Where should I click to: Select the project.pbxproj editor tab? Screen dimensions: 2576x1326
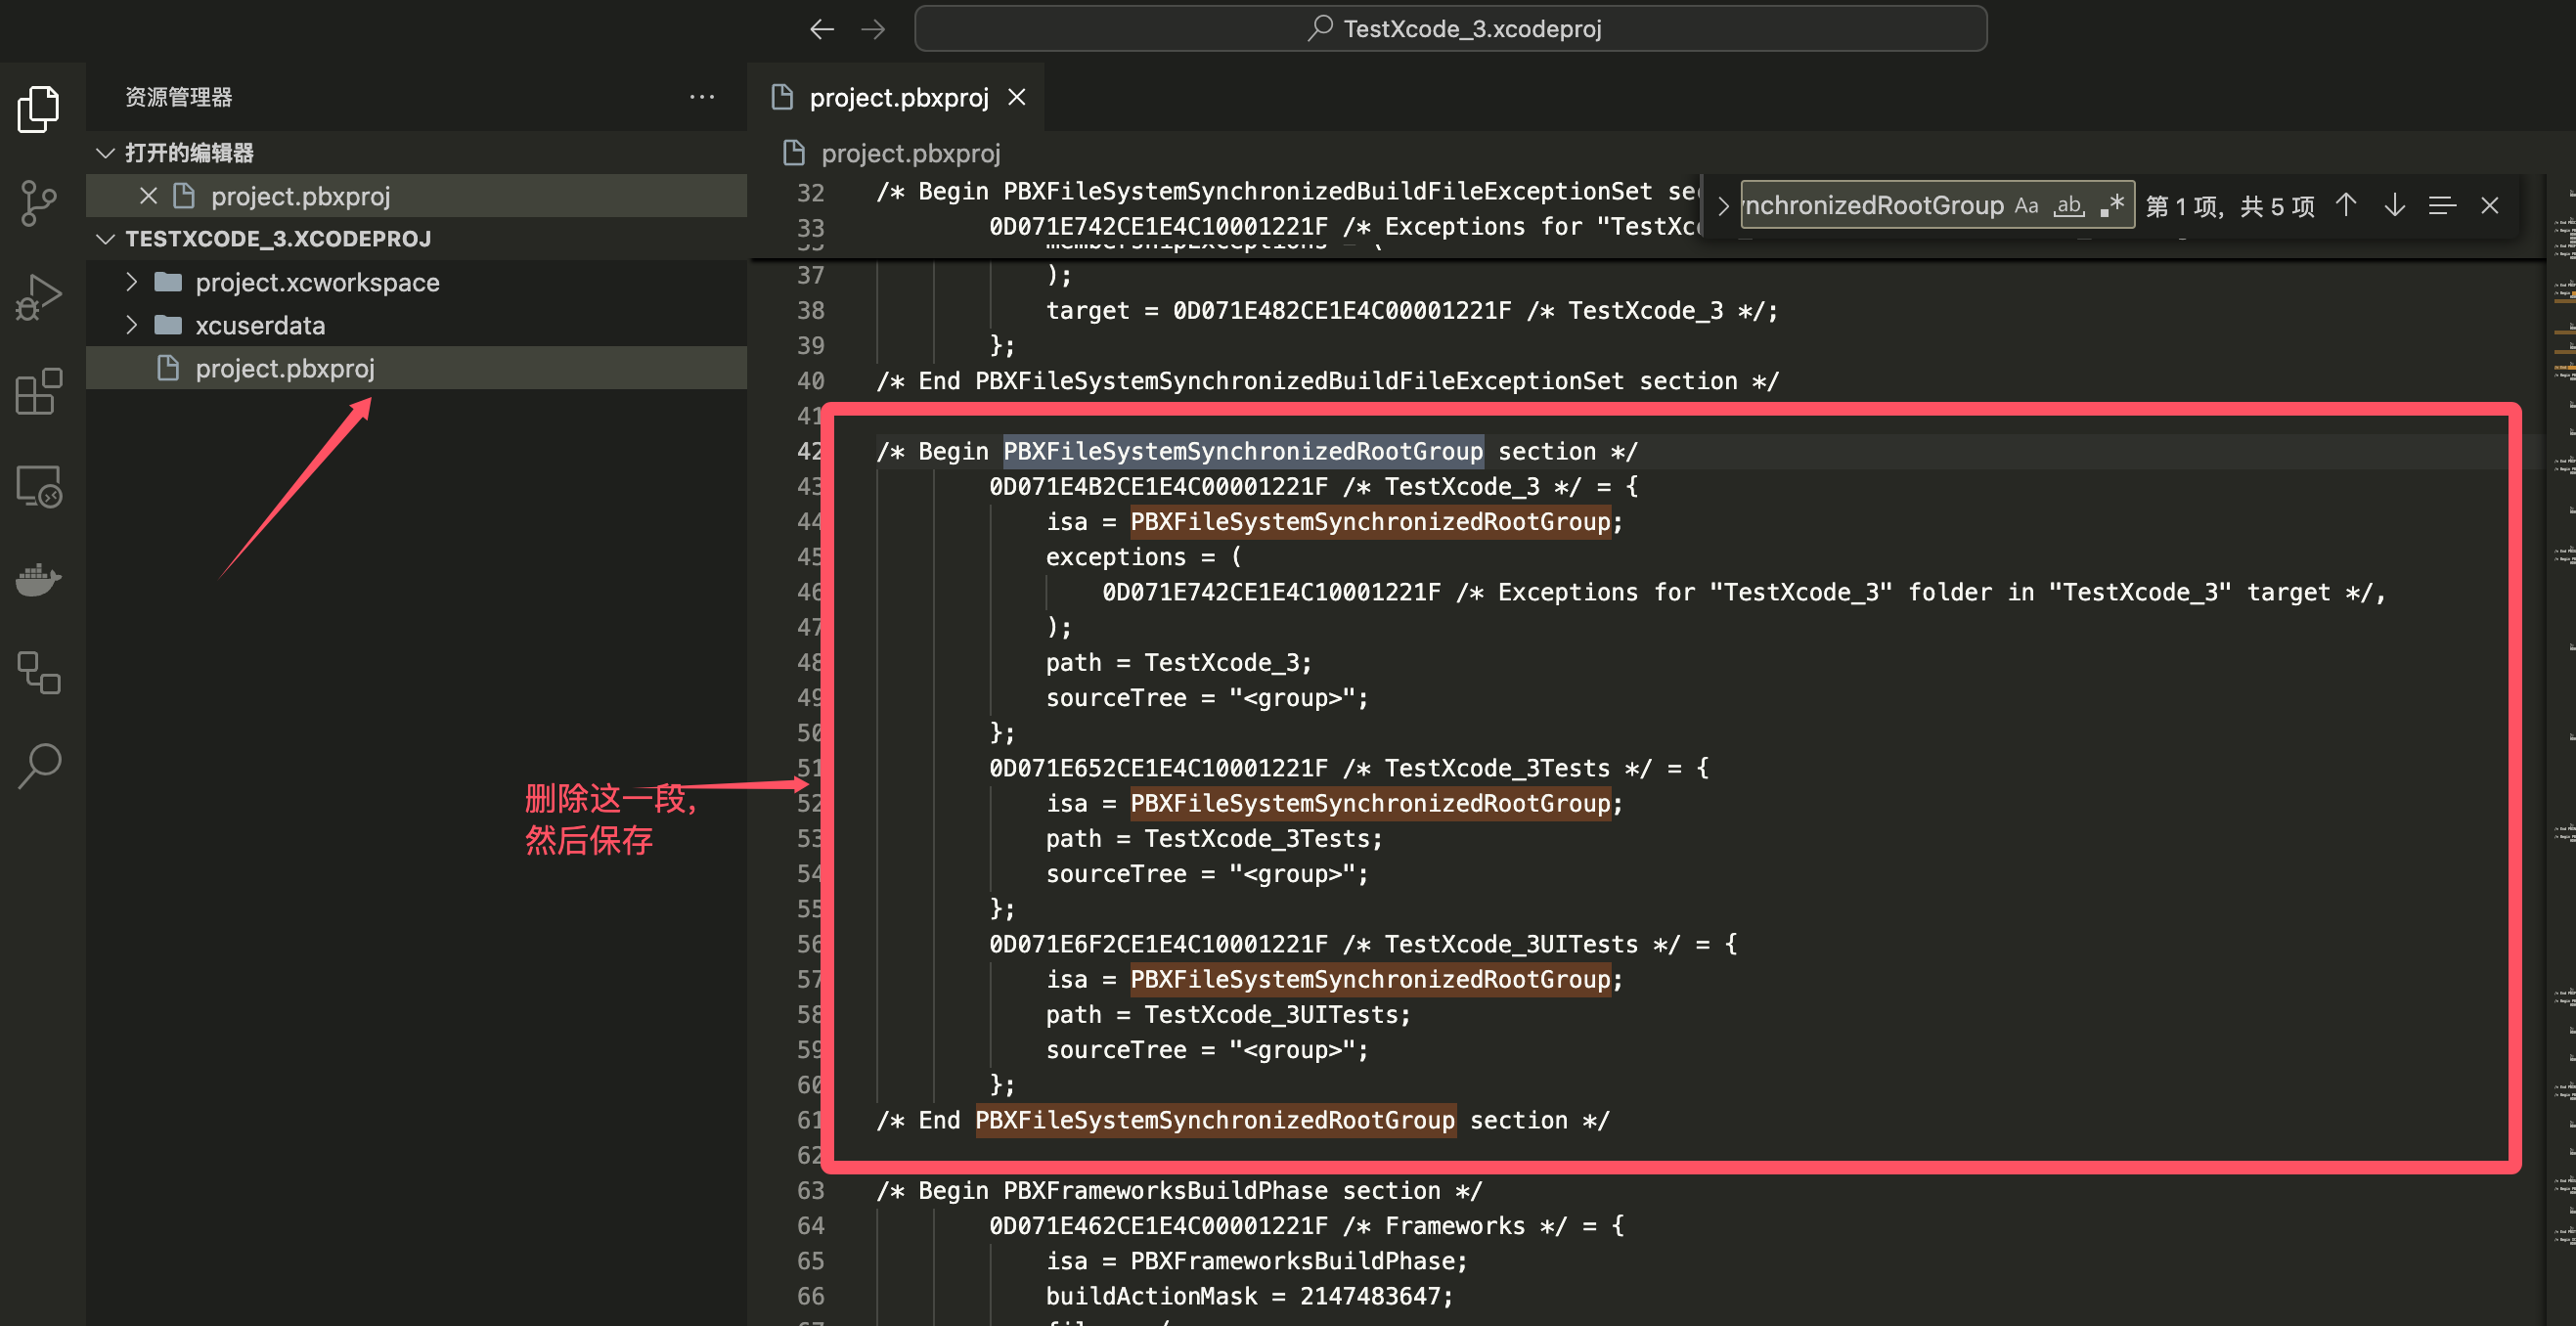(897, 98)
